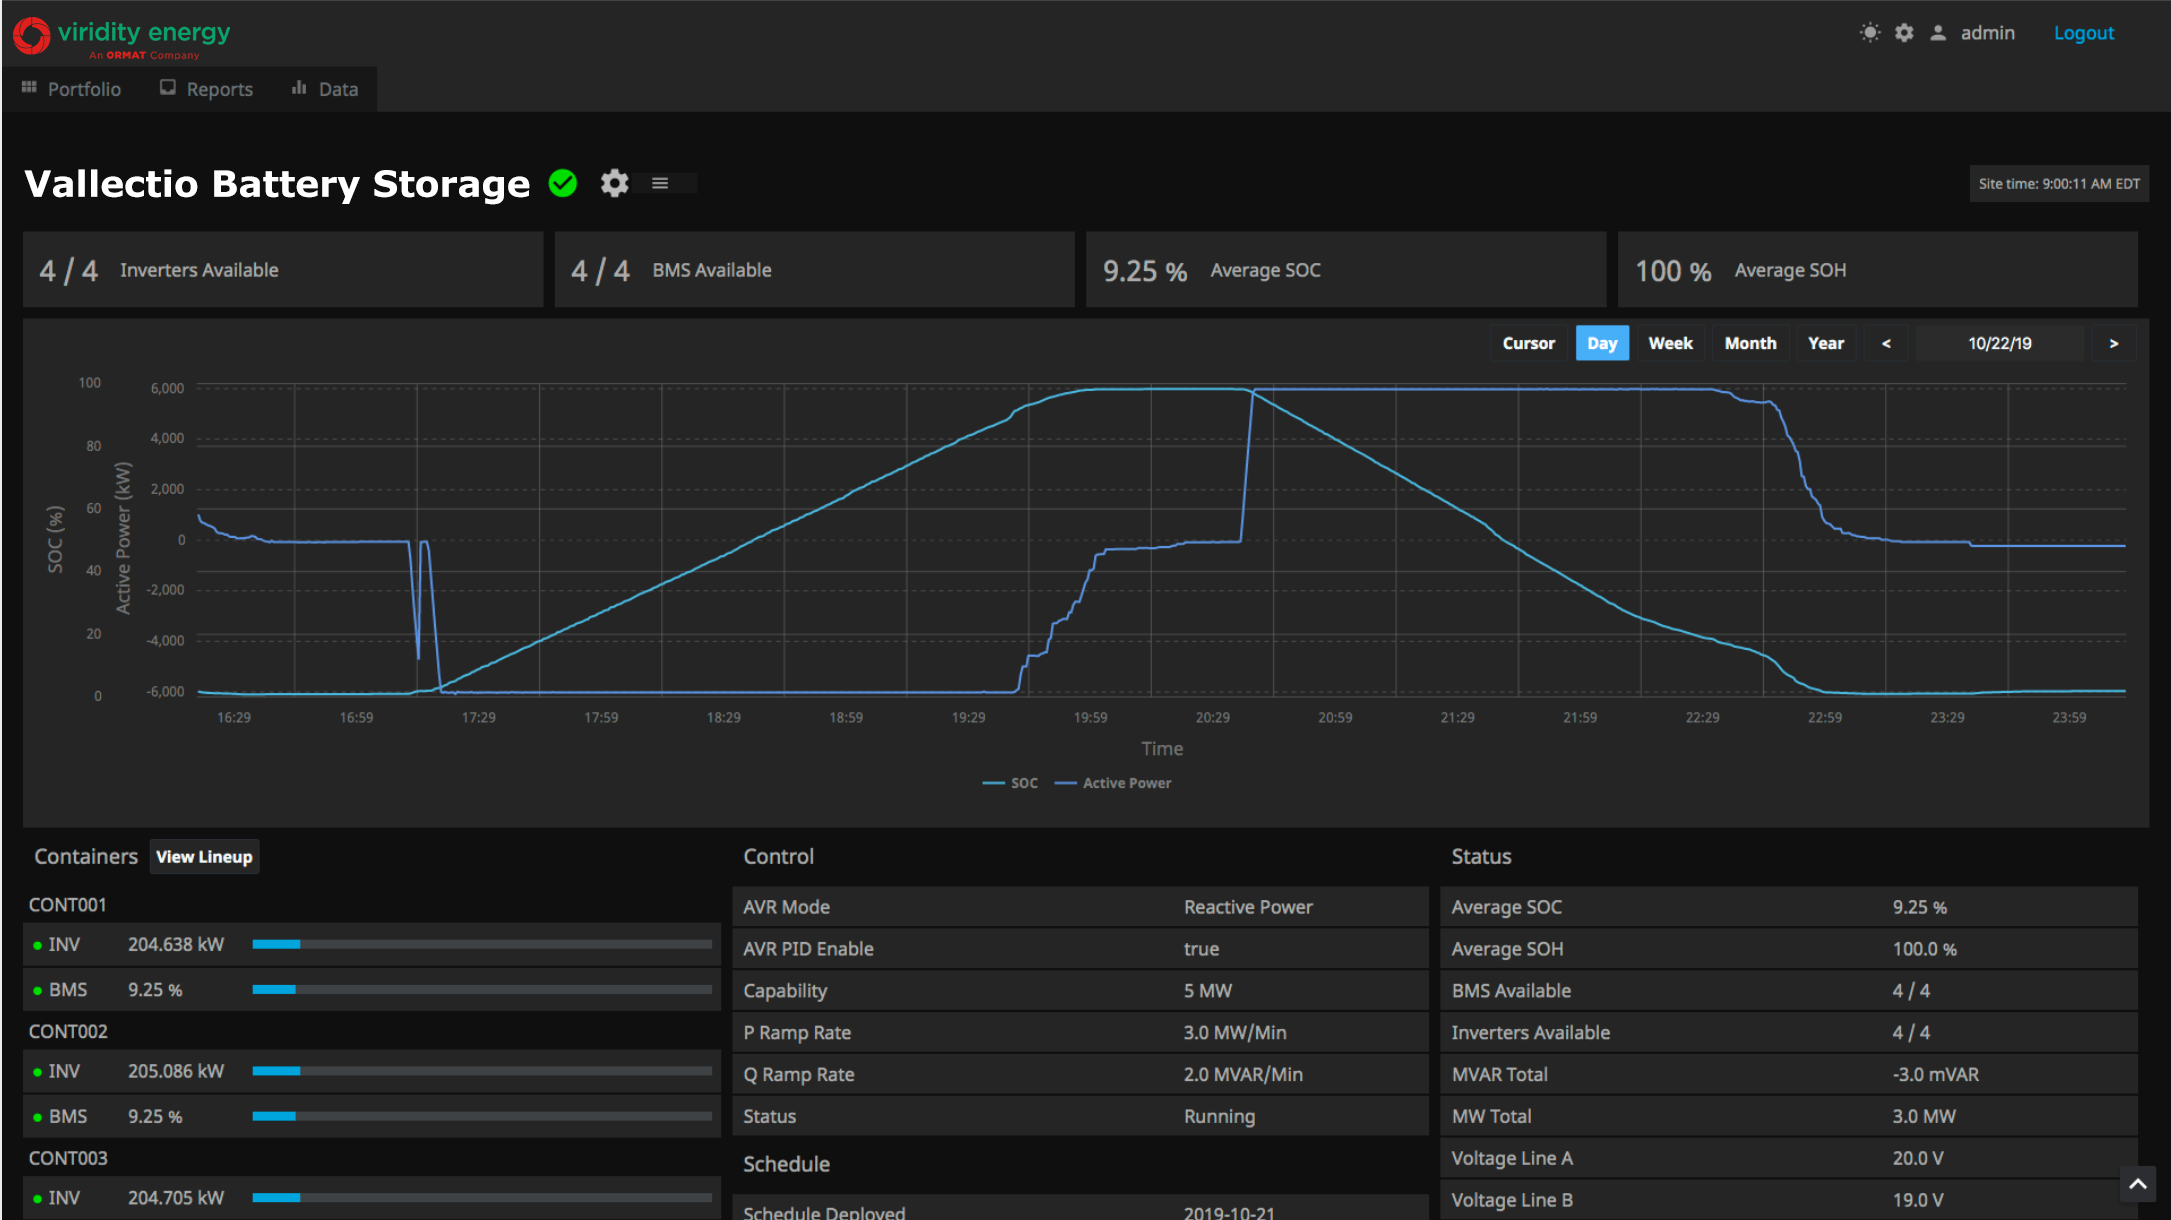Click the Site time display
Image resolution: width=2171 pixels, height=1220 pixels.
(2059, 184)
